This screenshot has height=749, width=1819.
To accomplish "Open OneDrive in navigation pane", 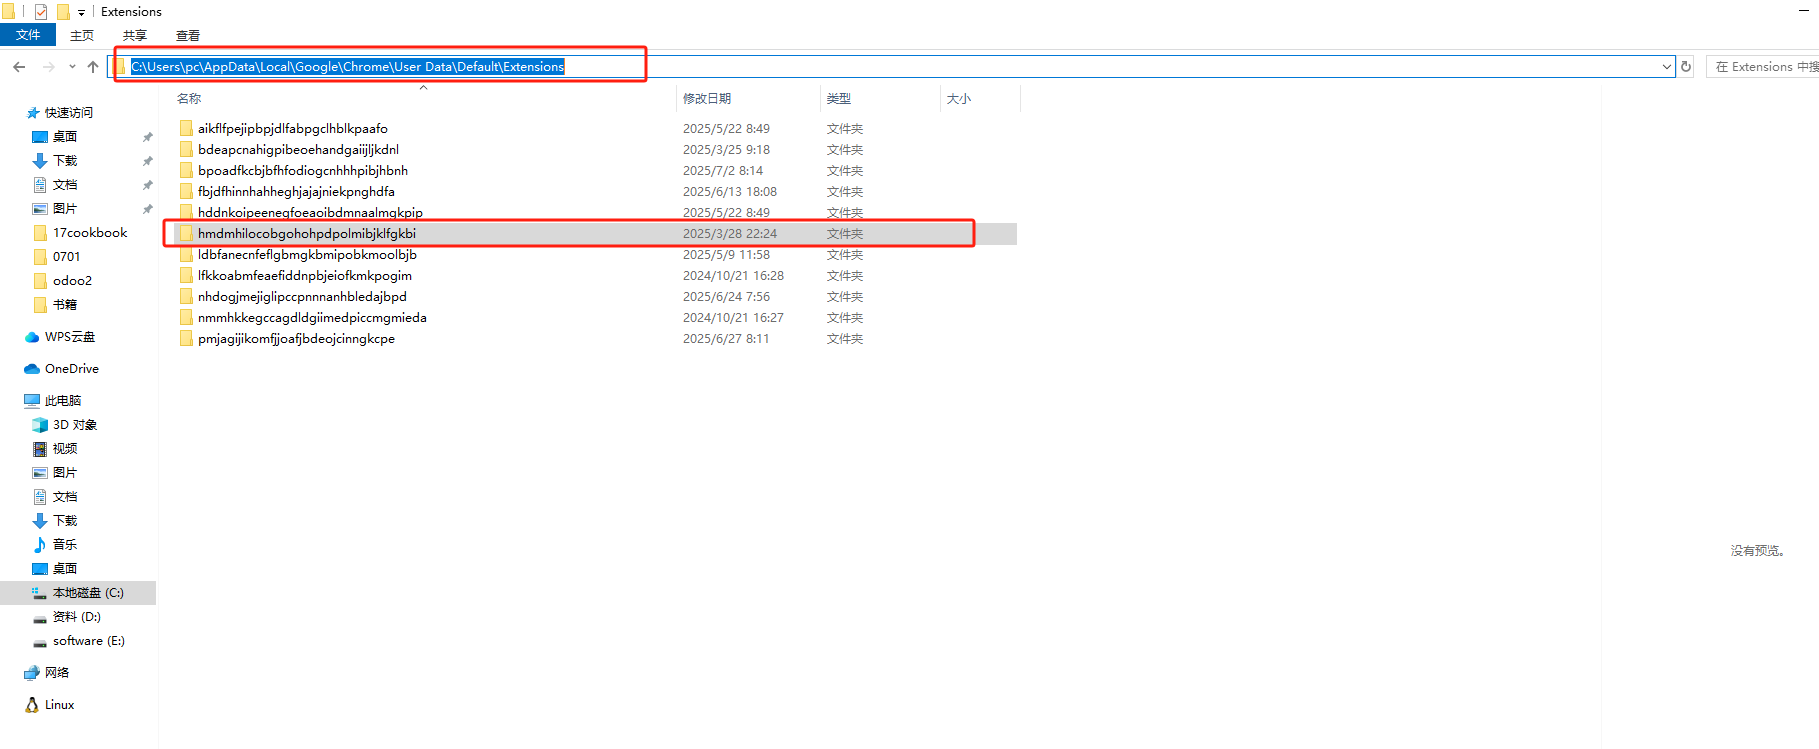I will pyautogui.click(x=72, y=369).
